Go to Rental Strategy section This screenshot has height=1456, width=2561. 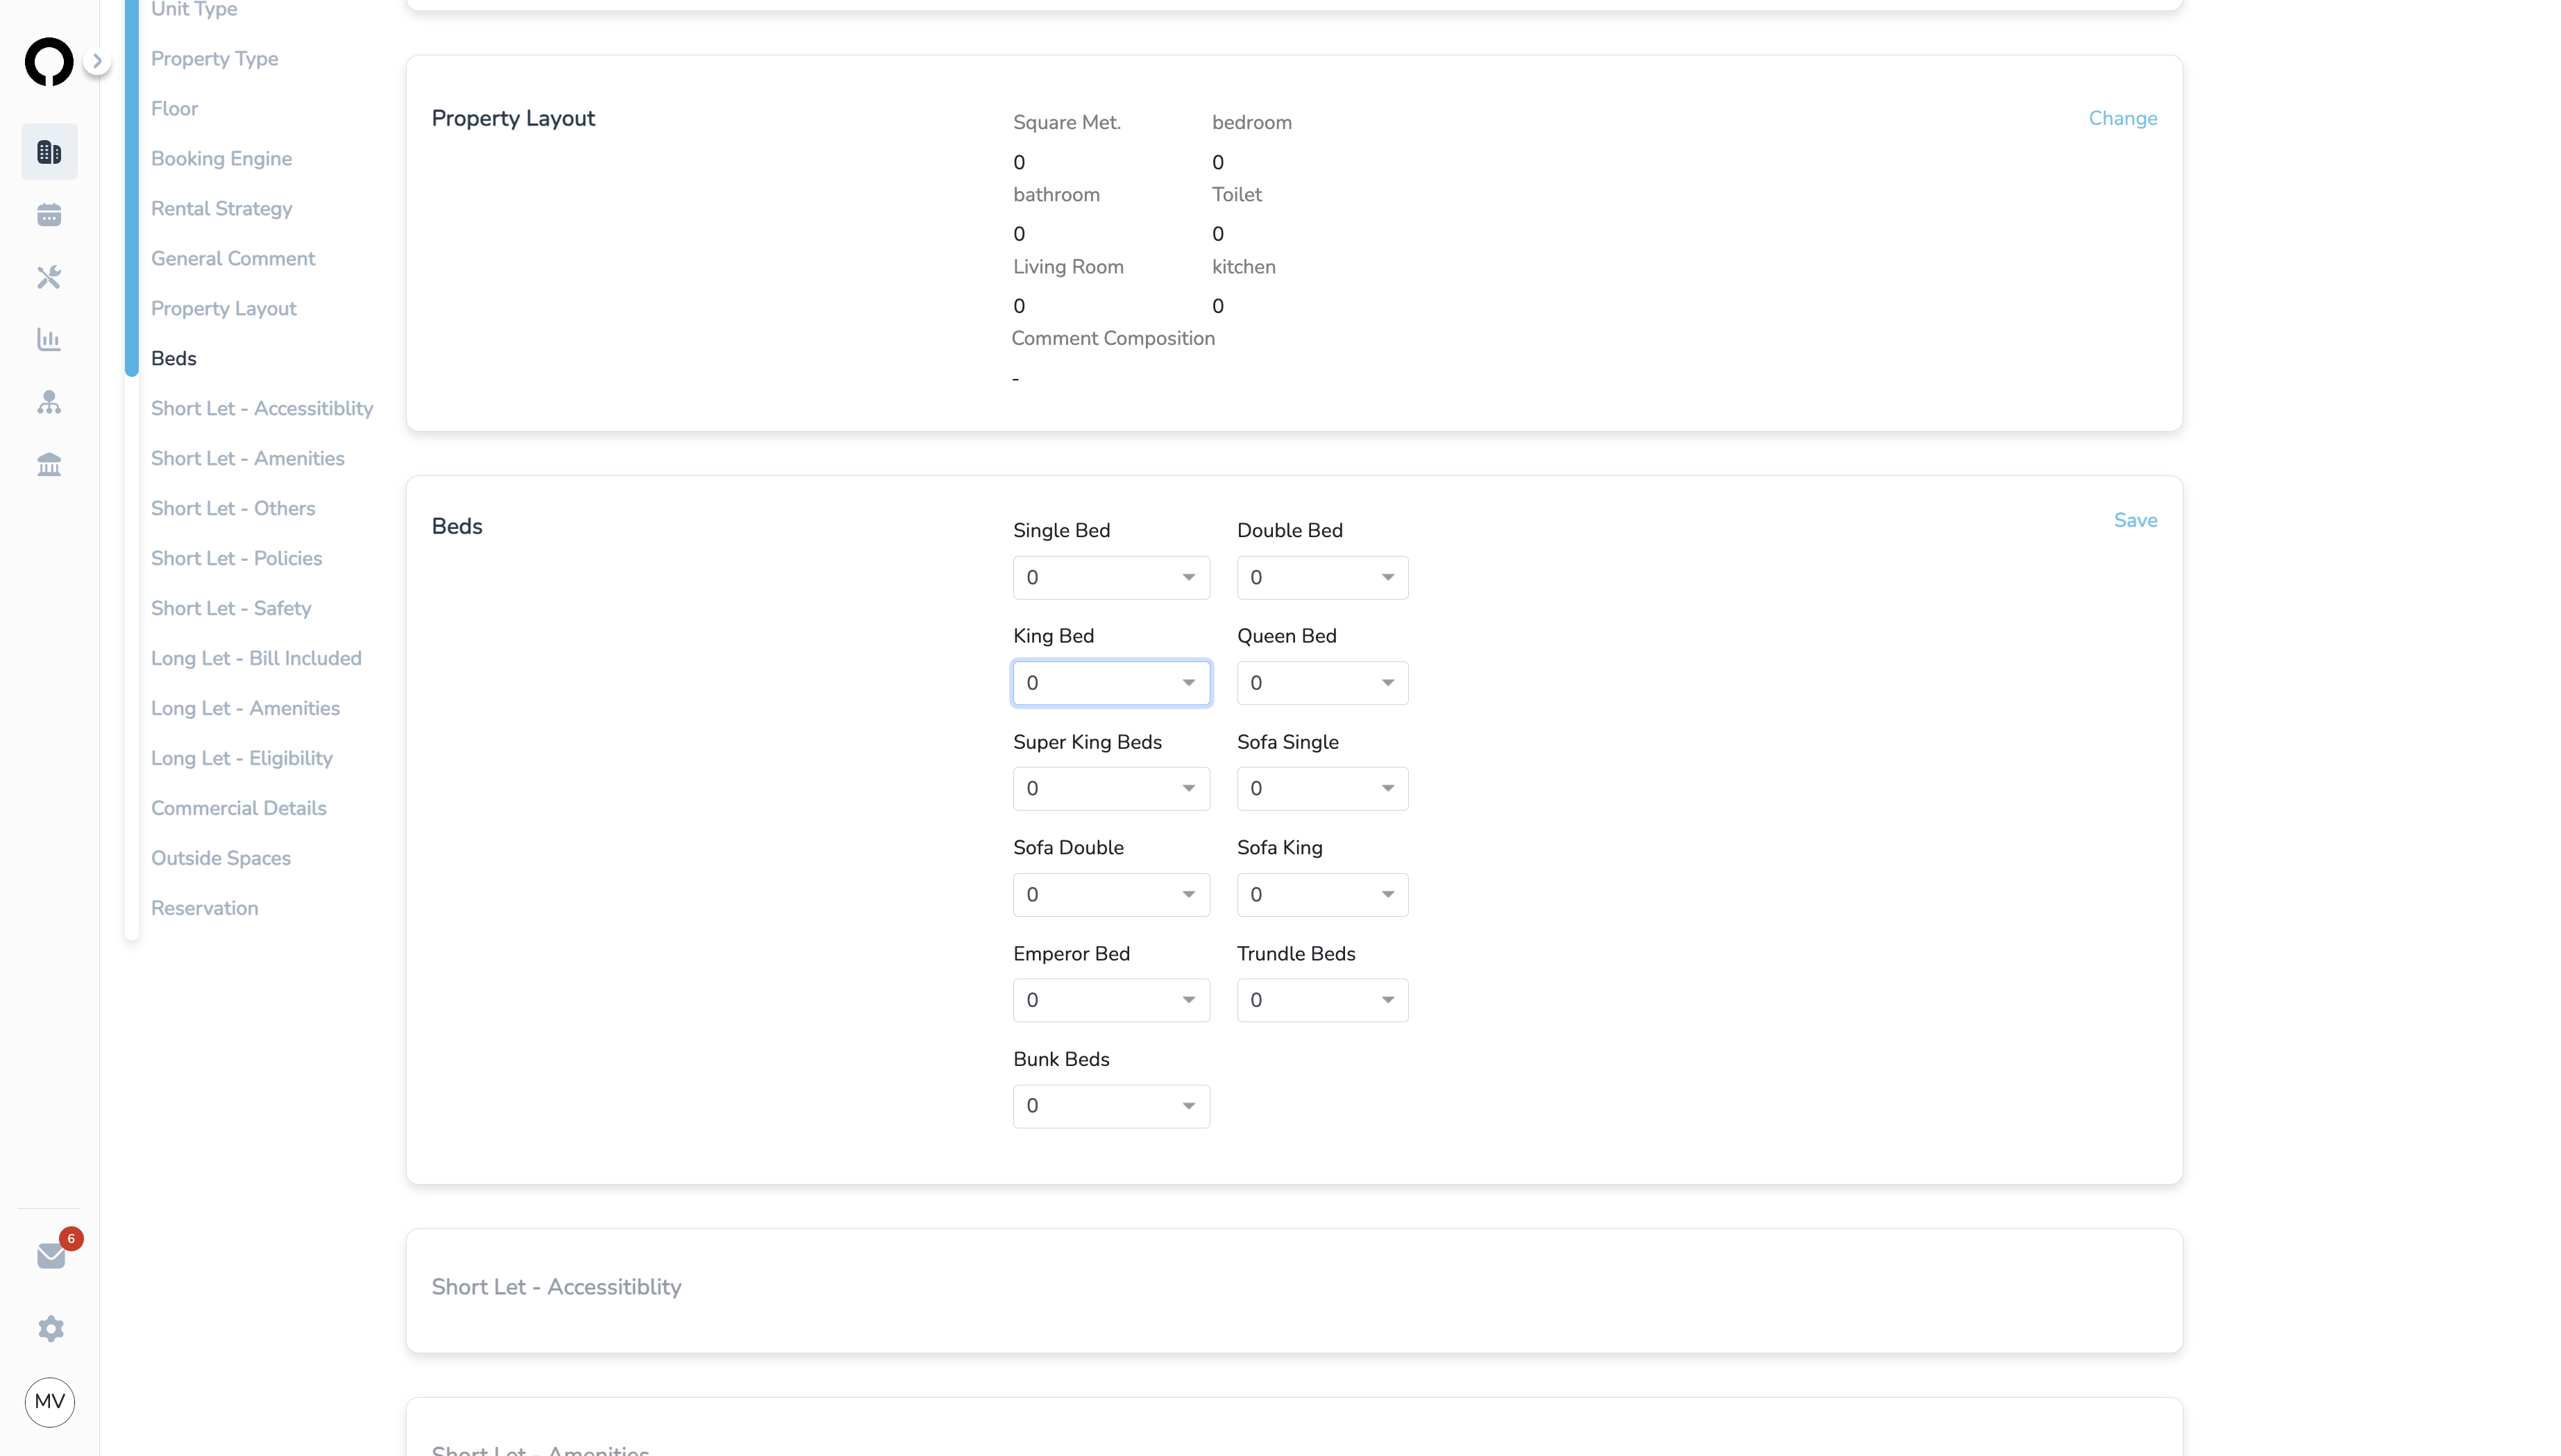tap(222, 208)
